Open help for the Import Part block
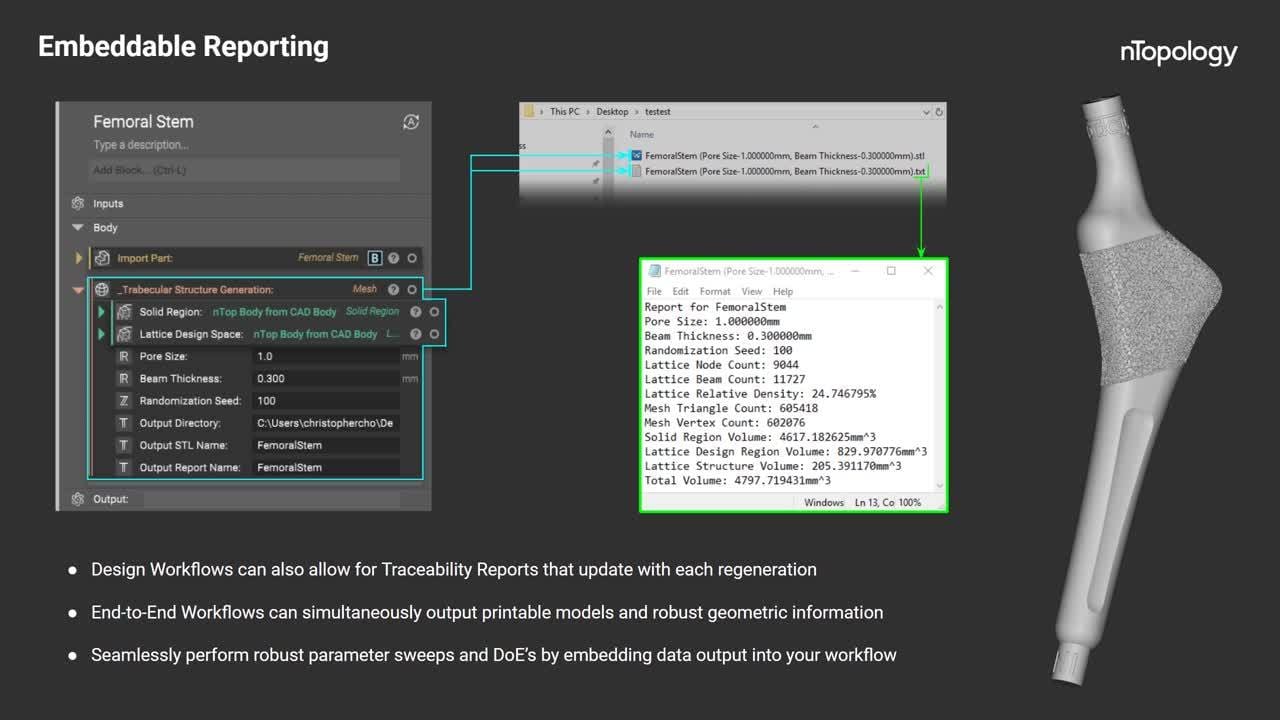This screenshot has height=720, width=1280. coord(394,258)
